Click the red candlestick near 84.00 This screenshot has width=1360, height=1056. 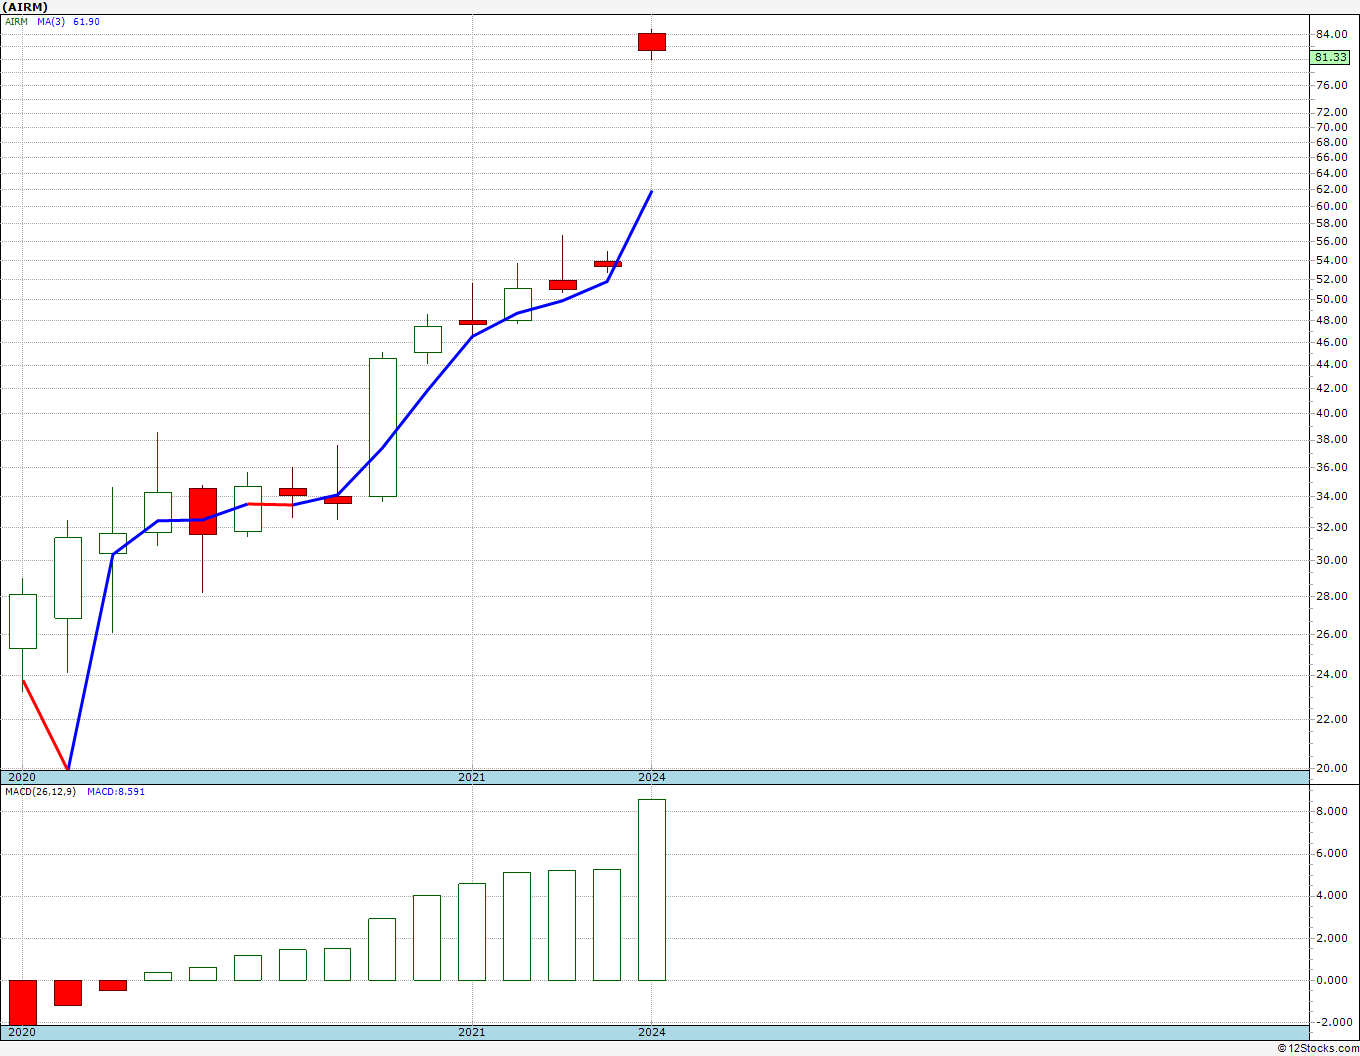click(652, 42)
